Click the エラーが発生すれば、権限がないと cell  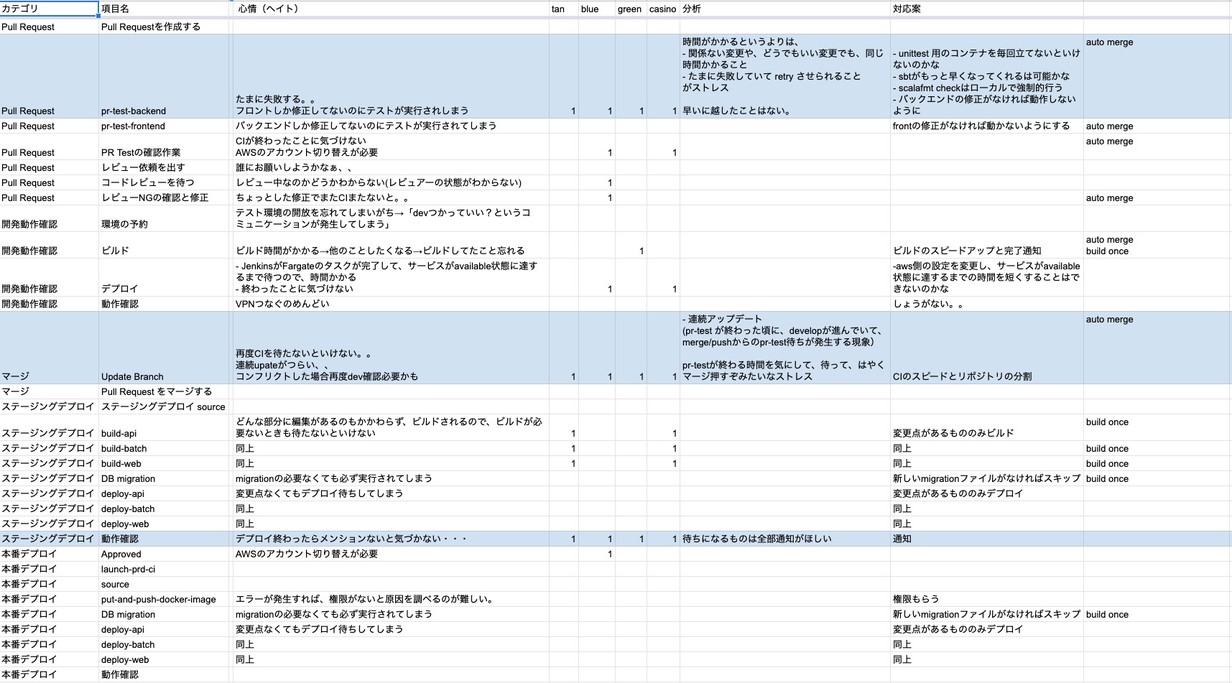tap(391, 600)
